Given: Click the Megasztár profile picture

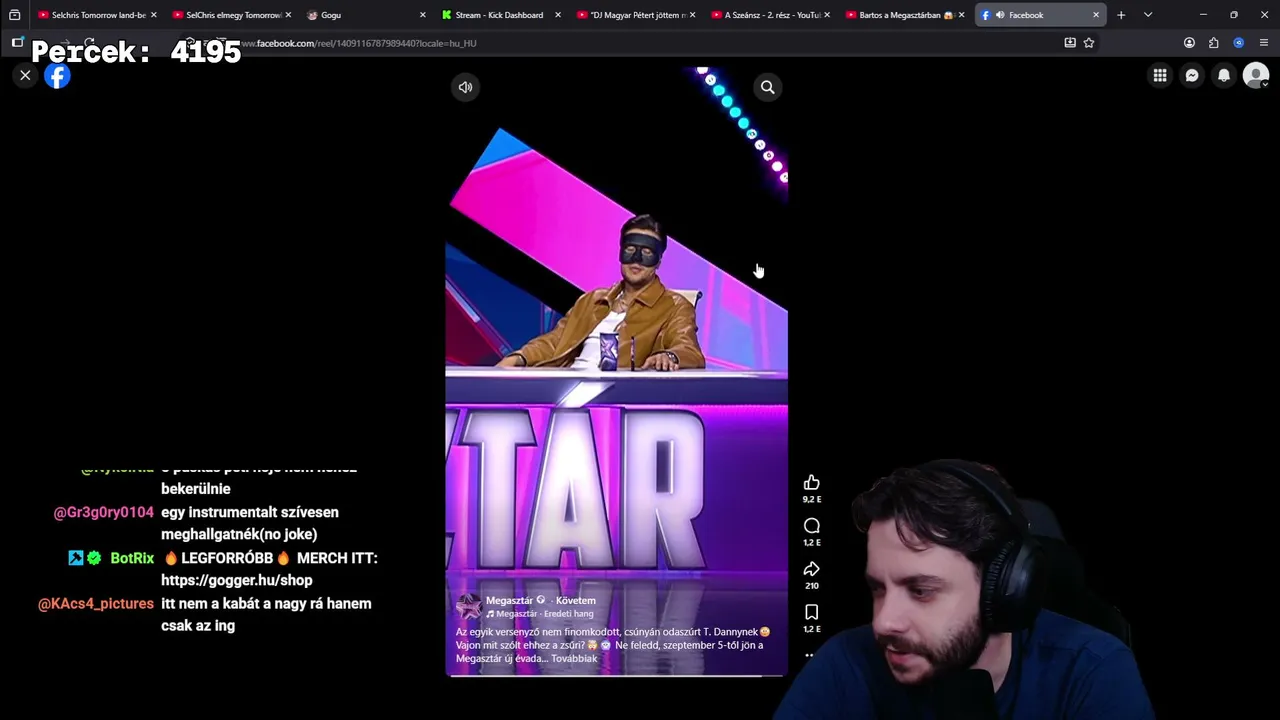Looking at the screenshot, I should (468, 606).
